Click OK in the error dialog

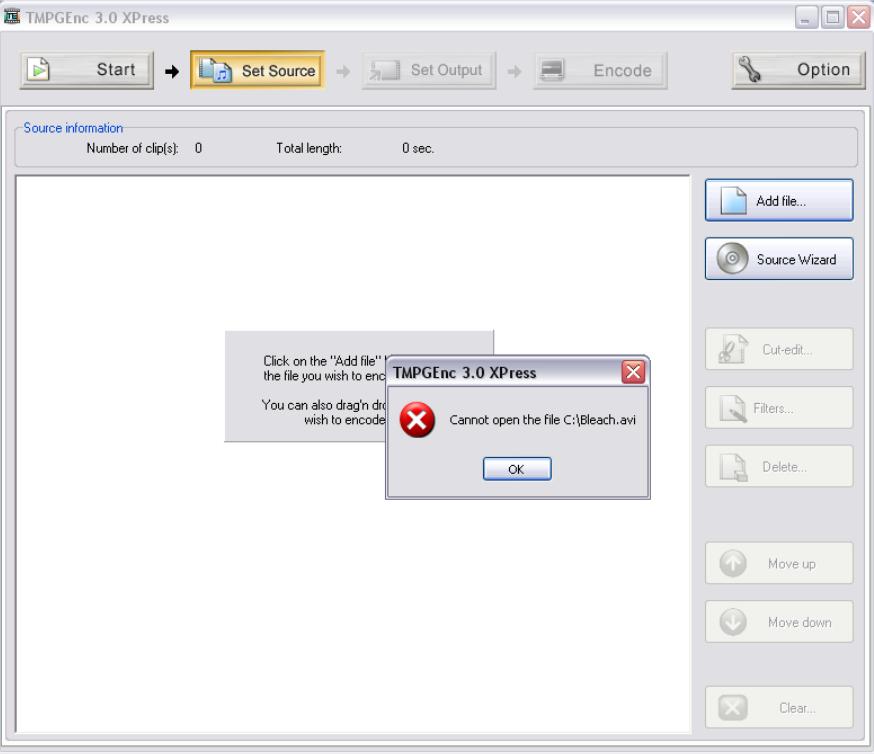[x=517, y=469]
